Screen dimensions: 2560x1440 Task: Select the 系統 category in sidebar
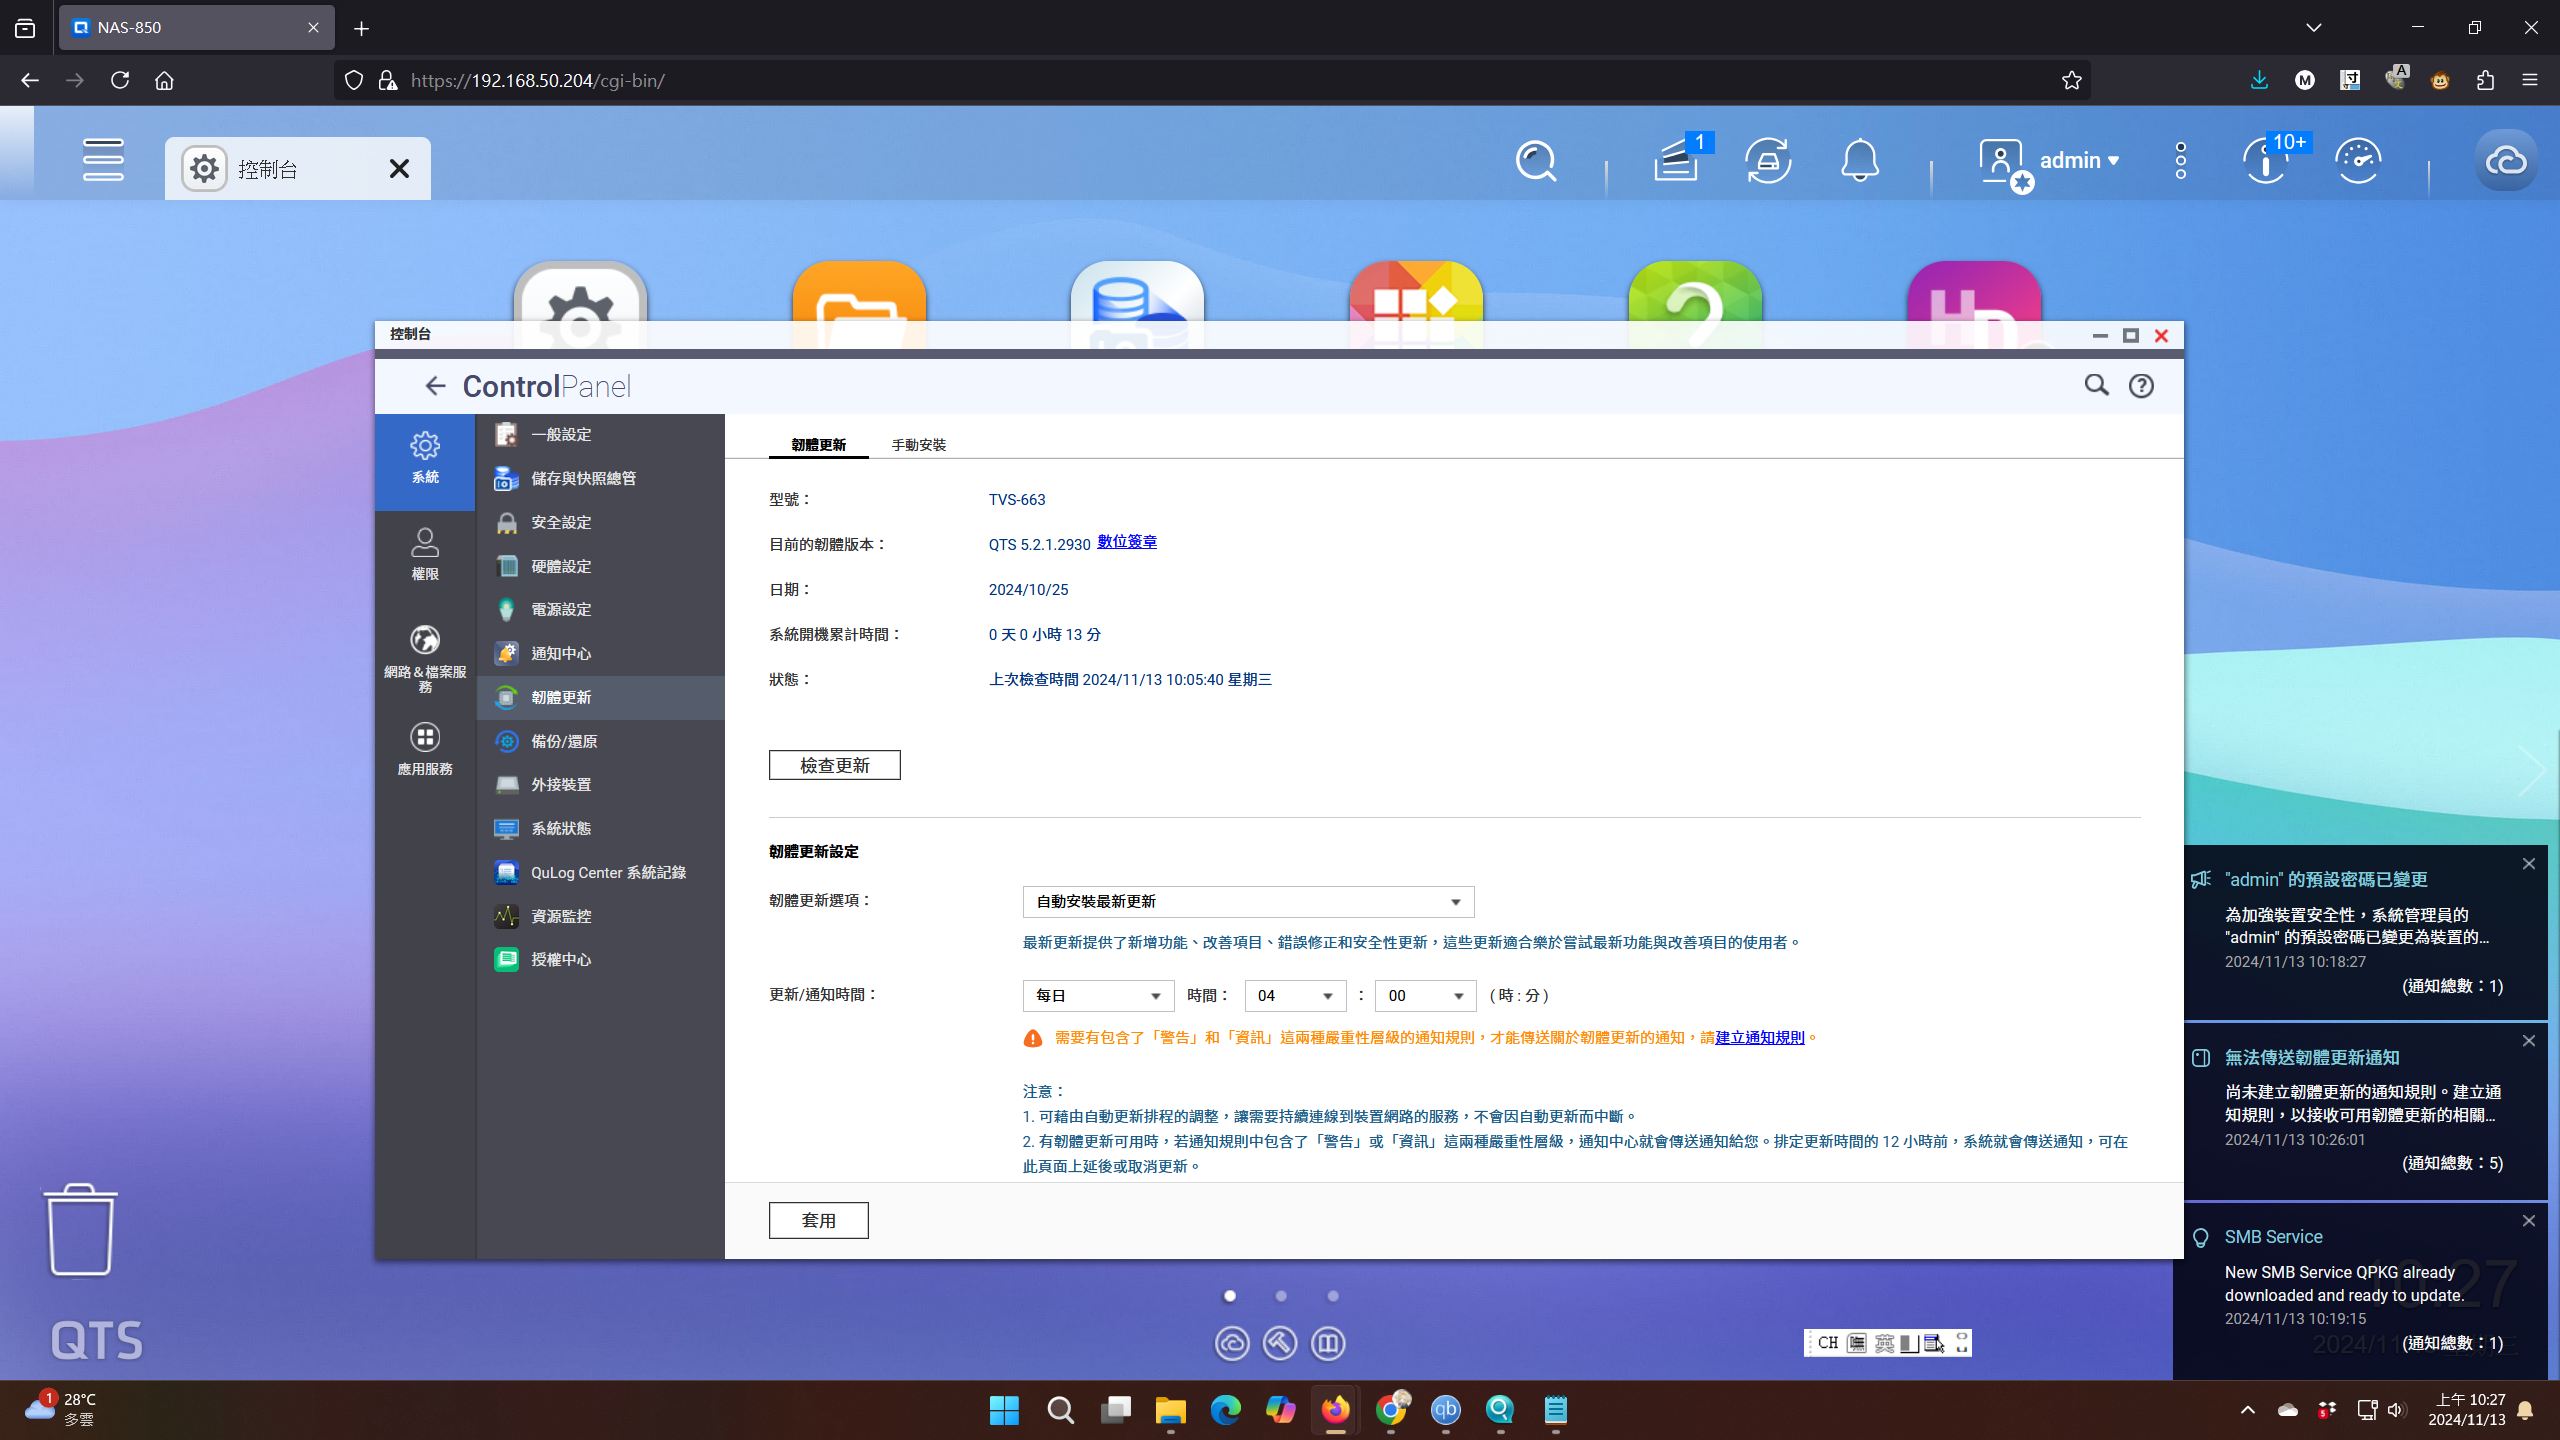[425, 460]
